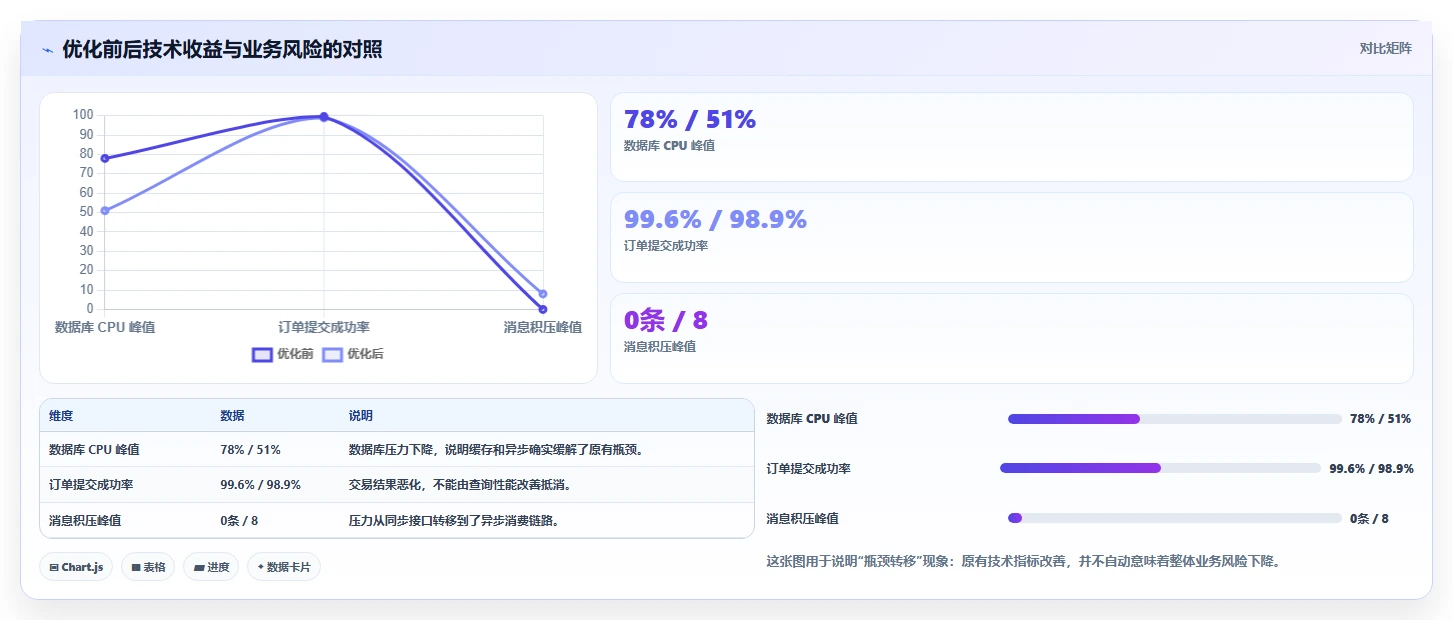Click the 78% / 51% progress value

tap(1380, 419)
